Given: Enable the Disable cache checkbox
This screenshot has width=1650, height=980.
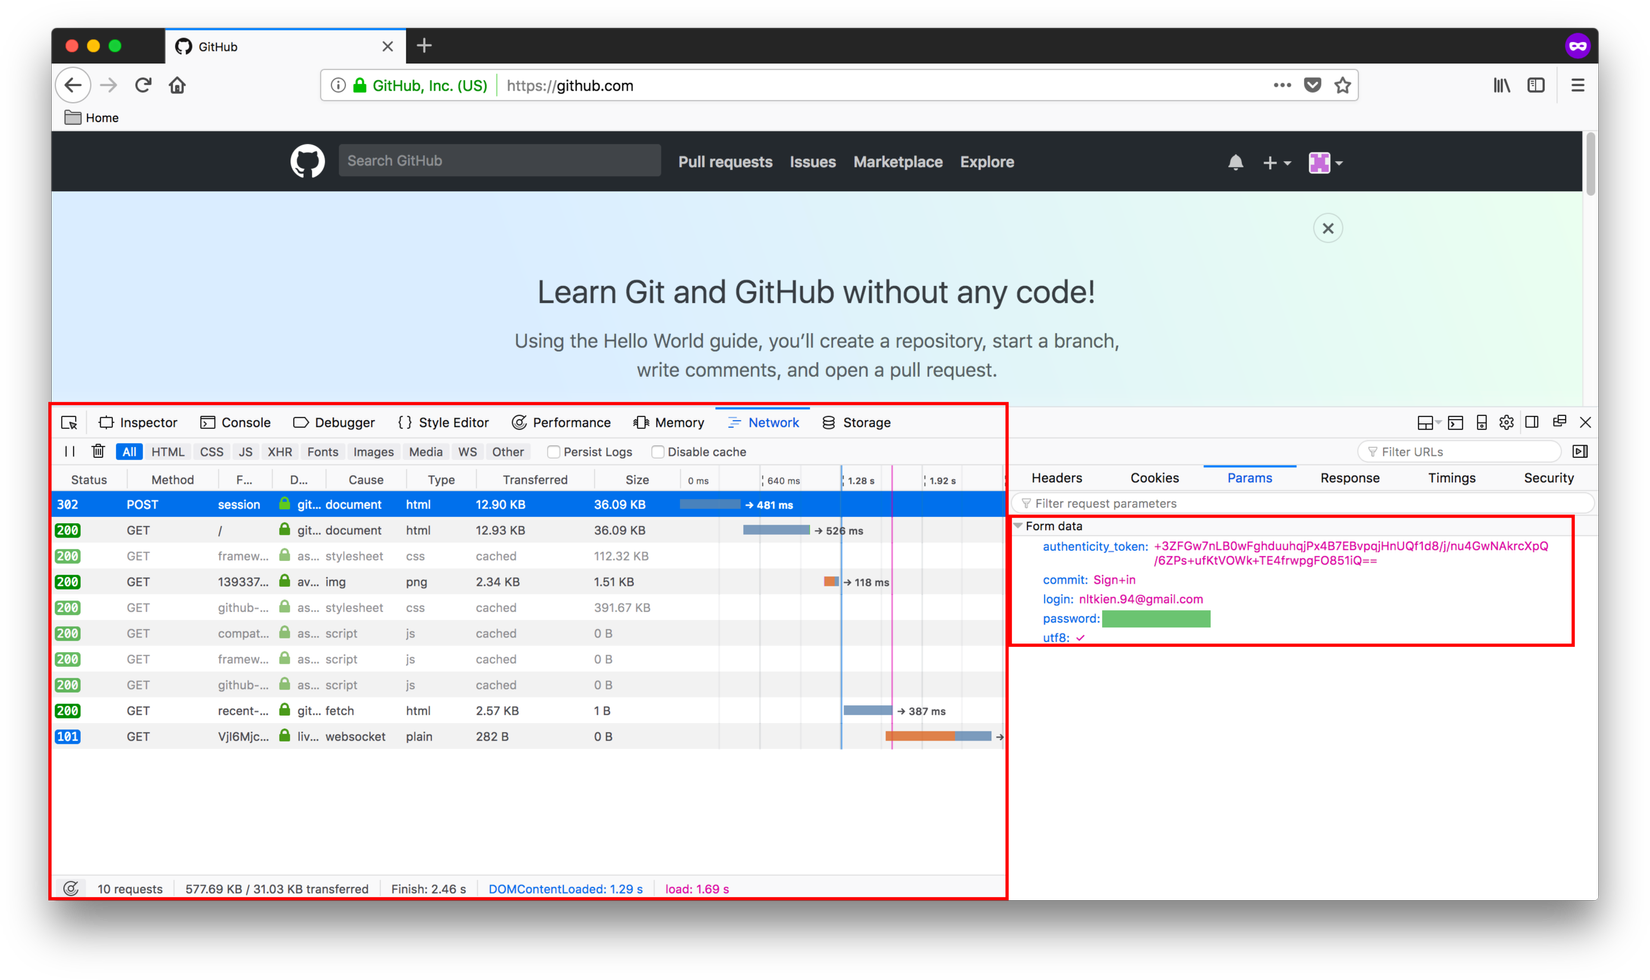Looking at the screenshot, I should (x=657, y=452).
